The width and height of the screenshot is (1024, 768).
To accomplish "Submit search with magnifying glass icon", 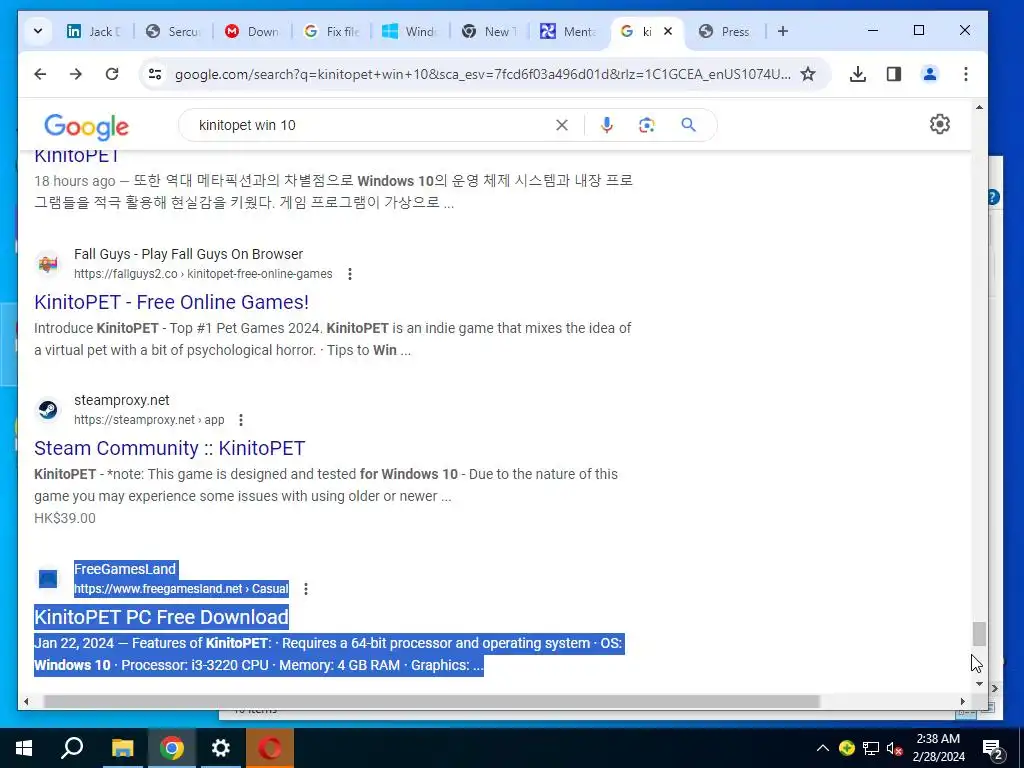I will [x=688, y=125].
